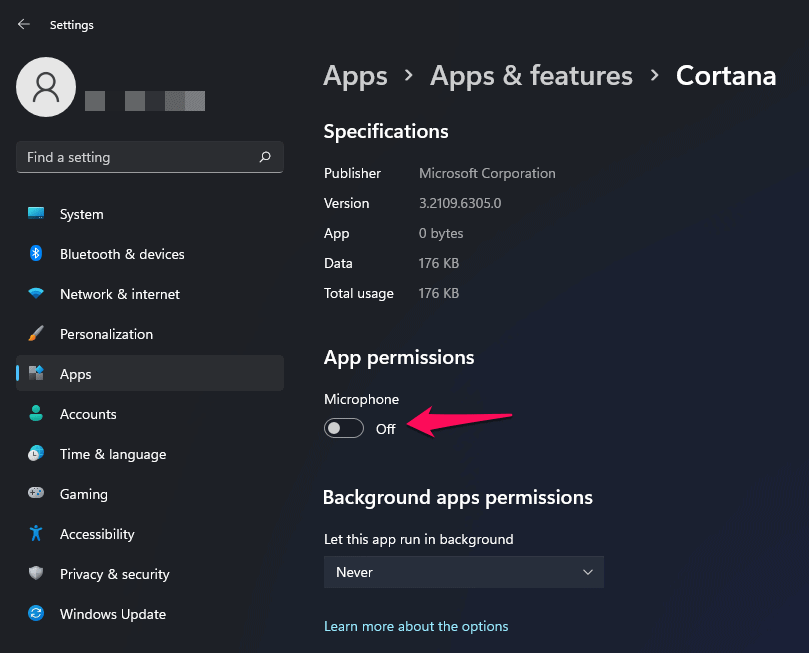
Task: Open Time & language settings
Action: [x=113, y=454]
